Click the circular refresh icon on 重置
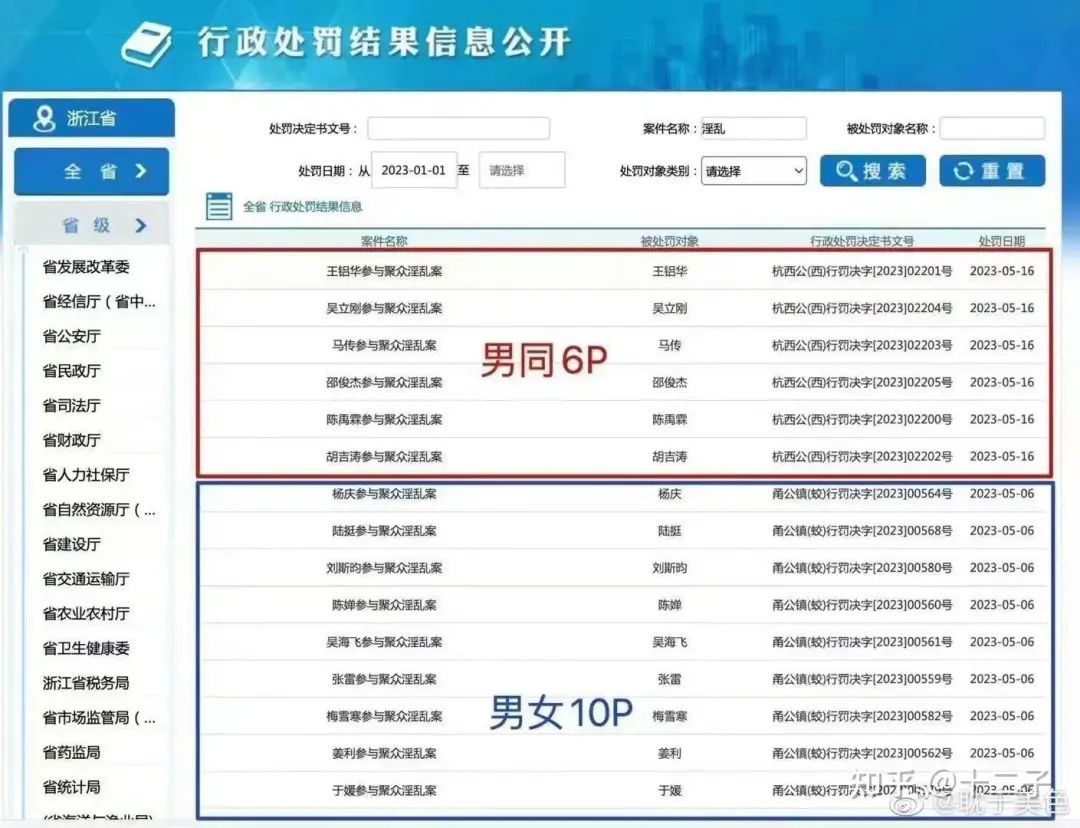The height and width of the screenshot is (828, 1080). click(963, 170)
